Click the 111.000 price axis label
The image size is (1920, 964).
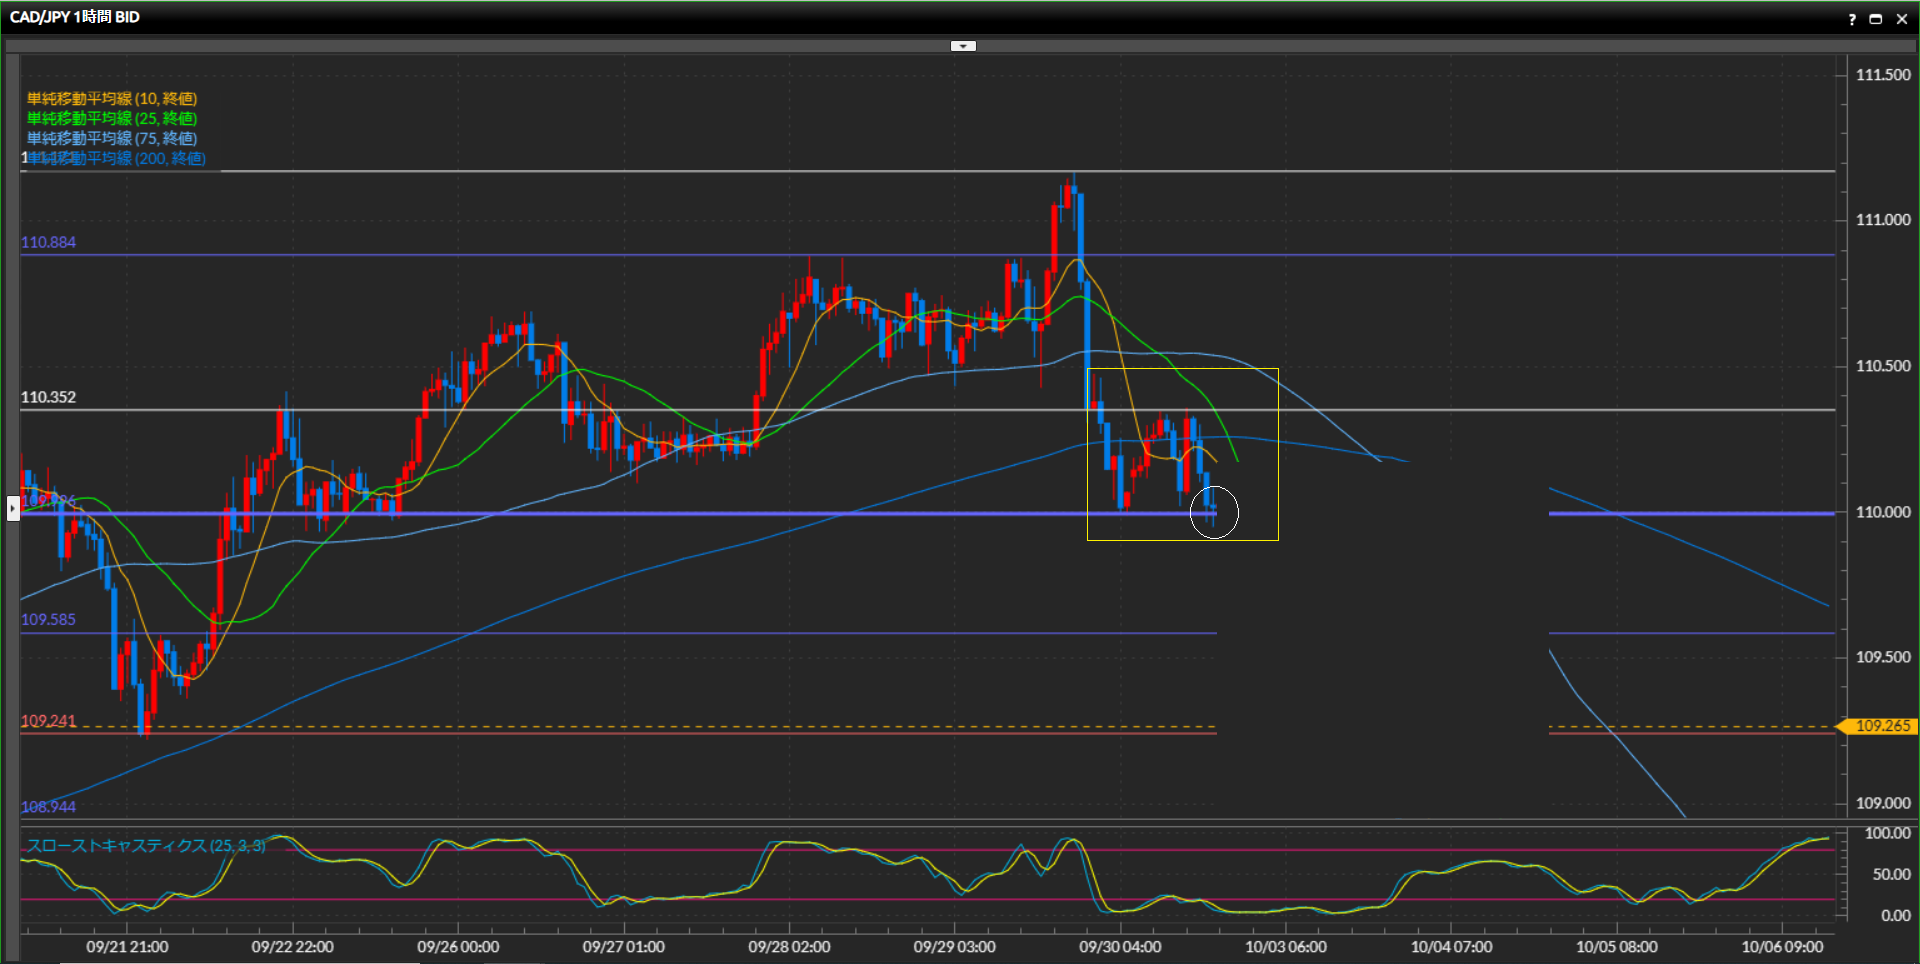pyautogui.click(x=1882, y=220)
